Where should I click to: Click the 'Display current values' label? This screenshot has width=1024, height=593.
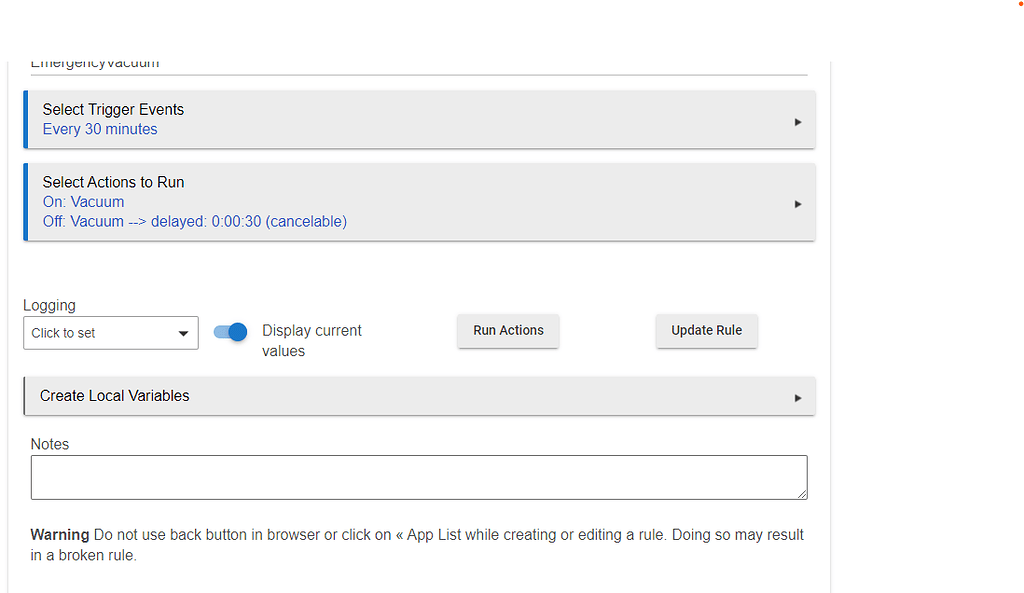(x=311, y=340)
